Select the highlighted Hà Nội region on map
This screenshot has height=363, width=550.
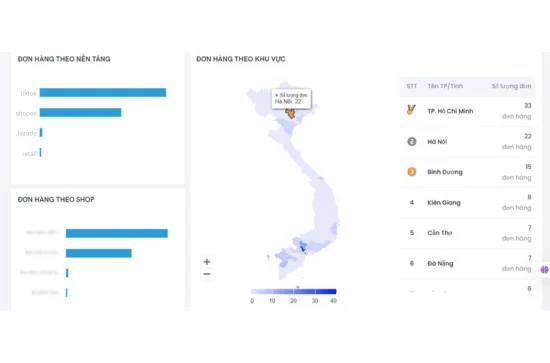[x=290, y=113]
